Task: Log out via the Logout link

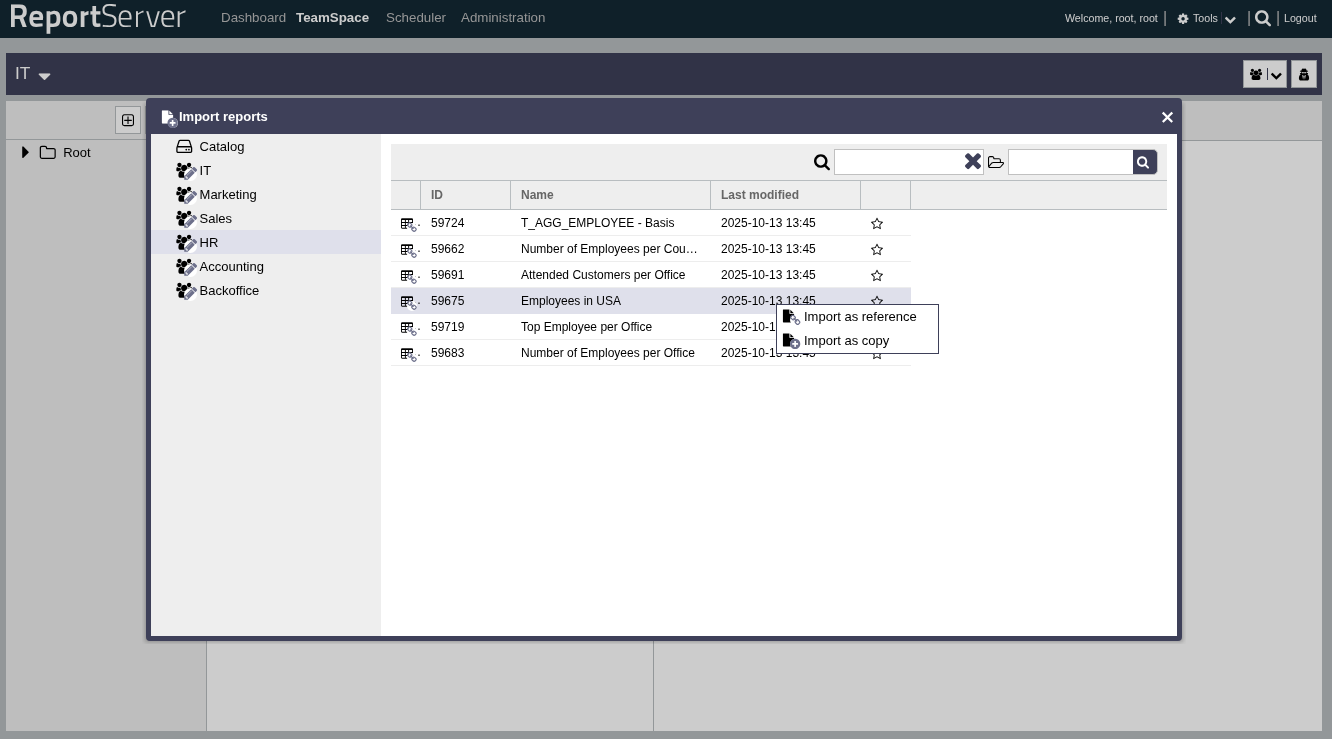Action: 1300,18
